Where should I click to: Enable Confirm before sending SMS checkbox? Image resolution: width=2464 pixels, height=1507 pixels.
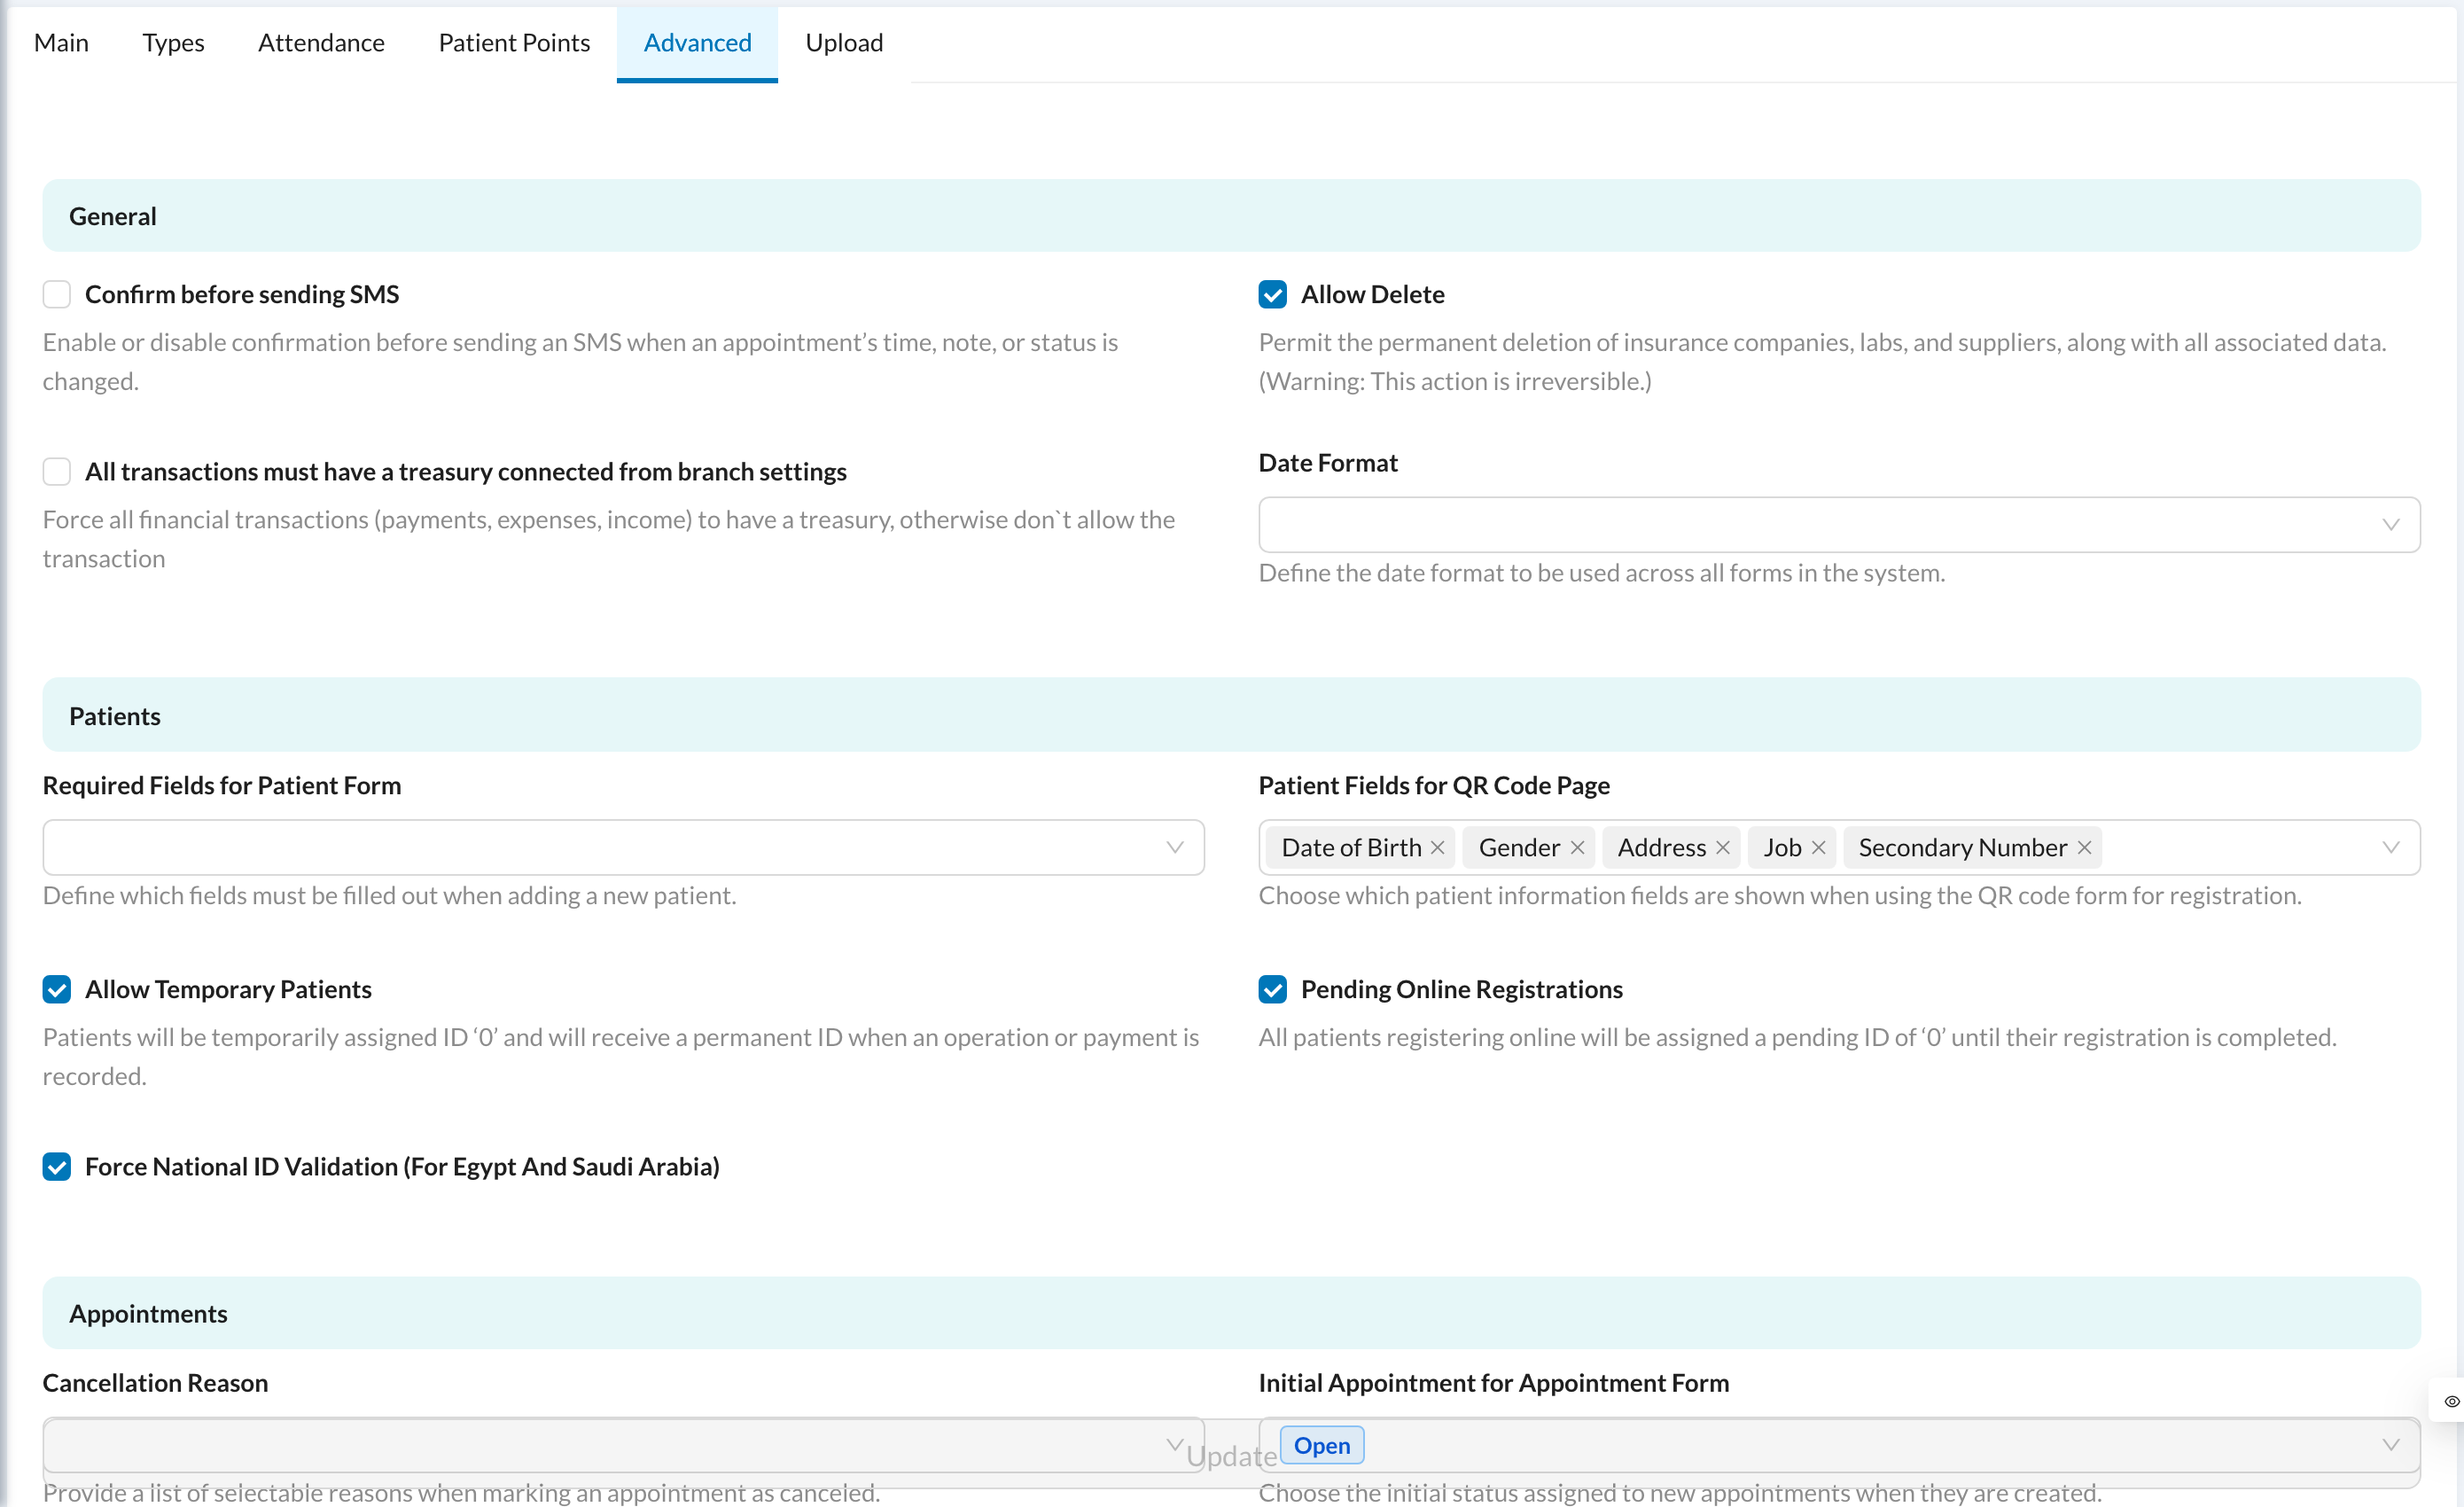(57, 294)
